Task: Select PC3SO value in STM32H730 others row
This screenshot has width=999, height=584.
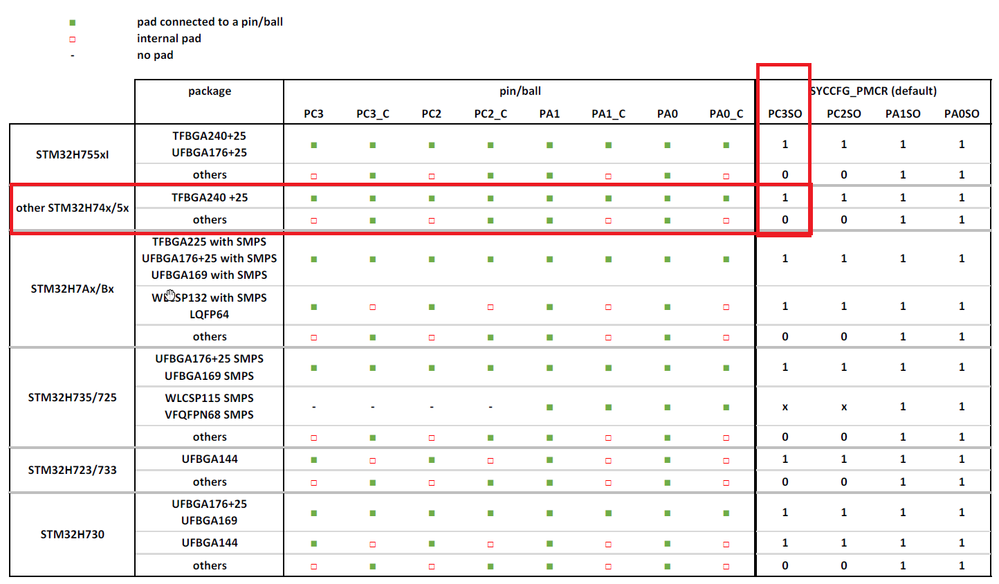Action: pyautogui.click(x=785, y=566)
